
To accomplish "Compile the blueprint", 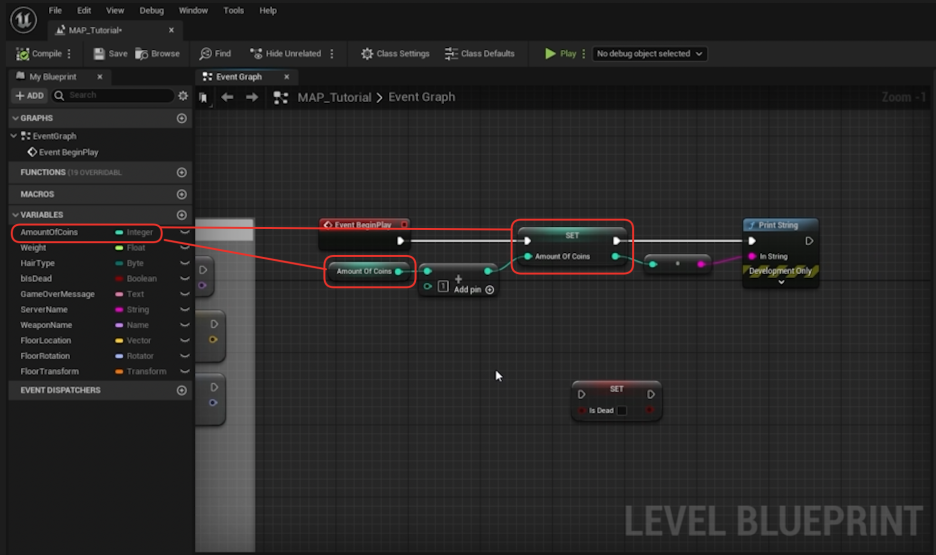I will [x=39, y=54].
